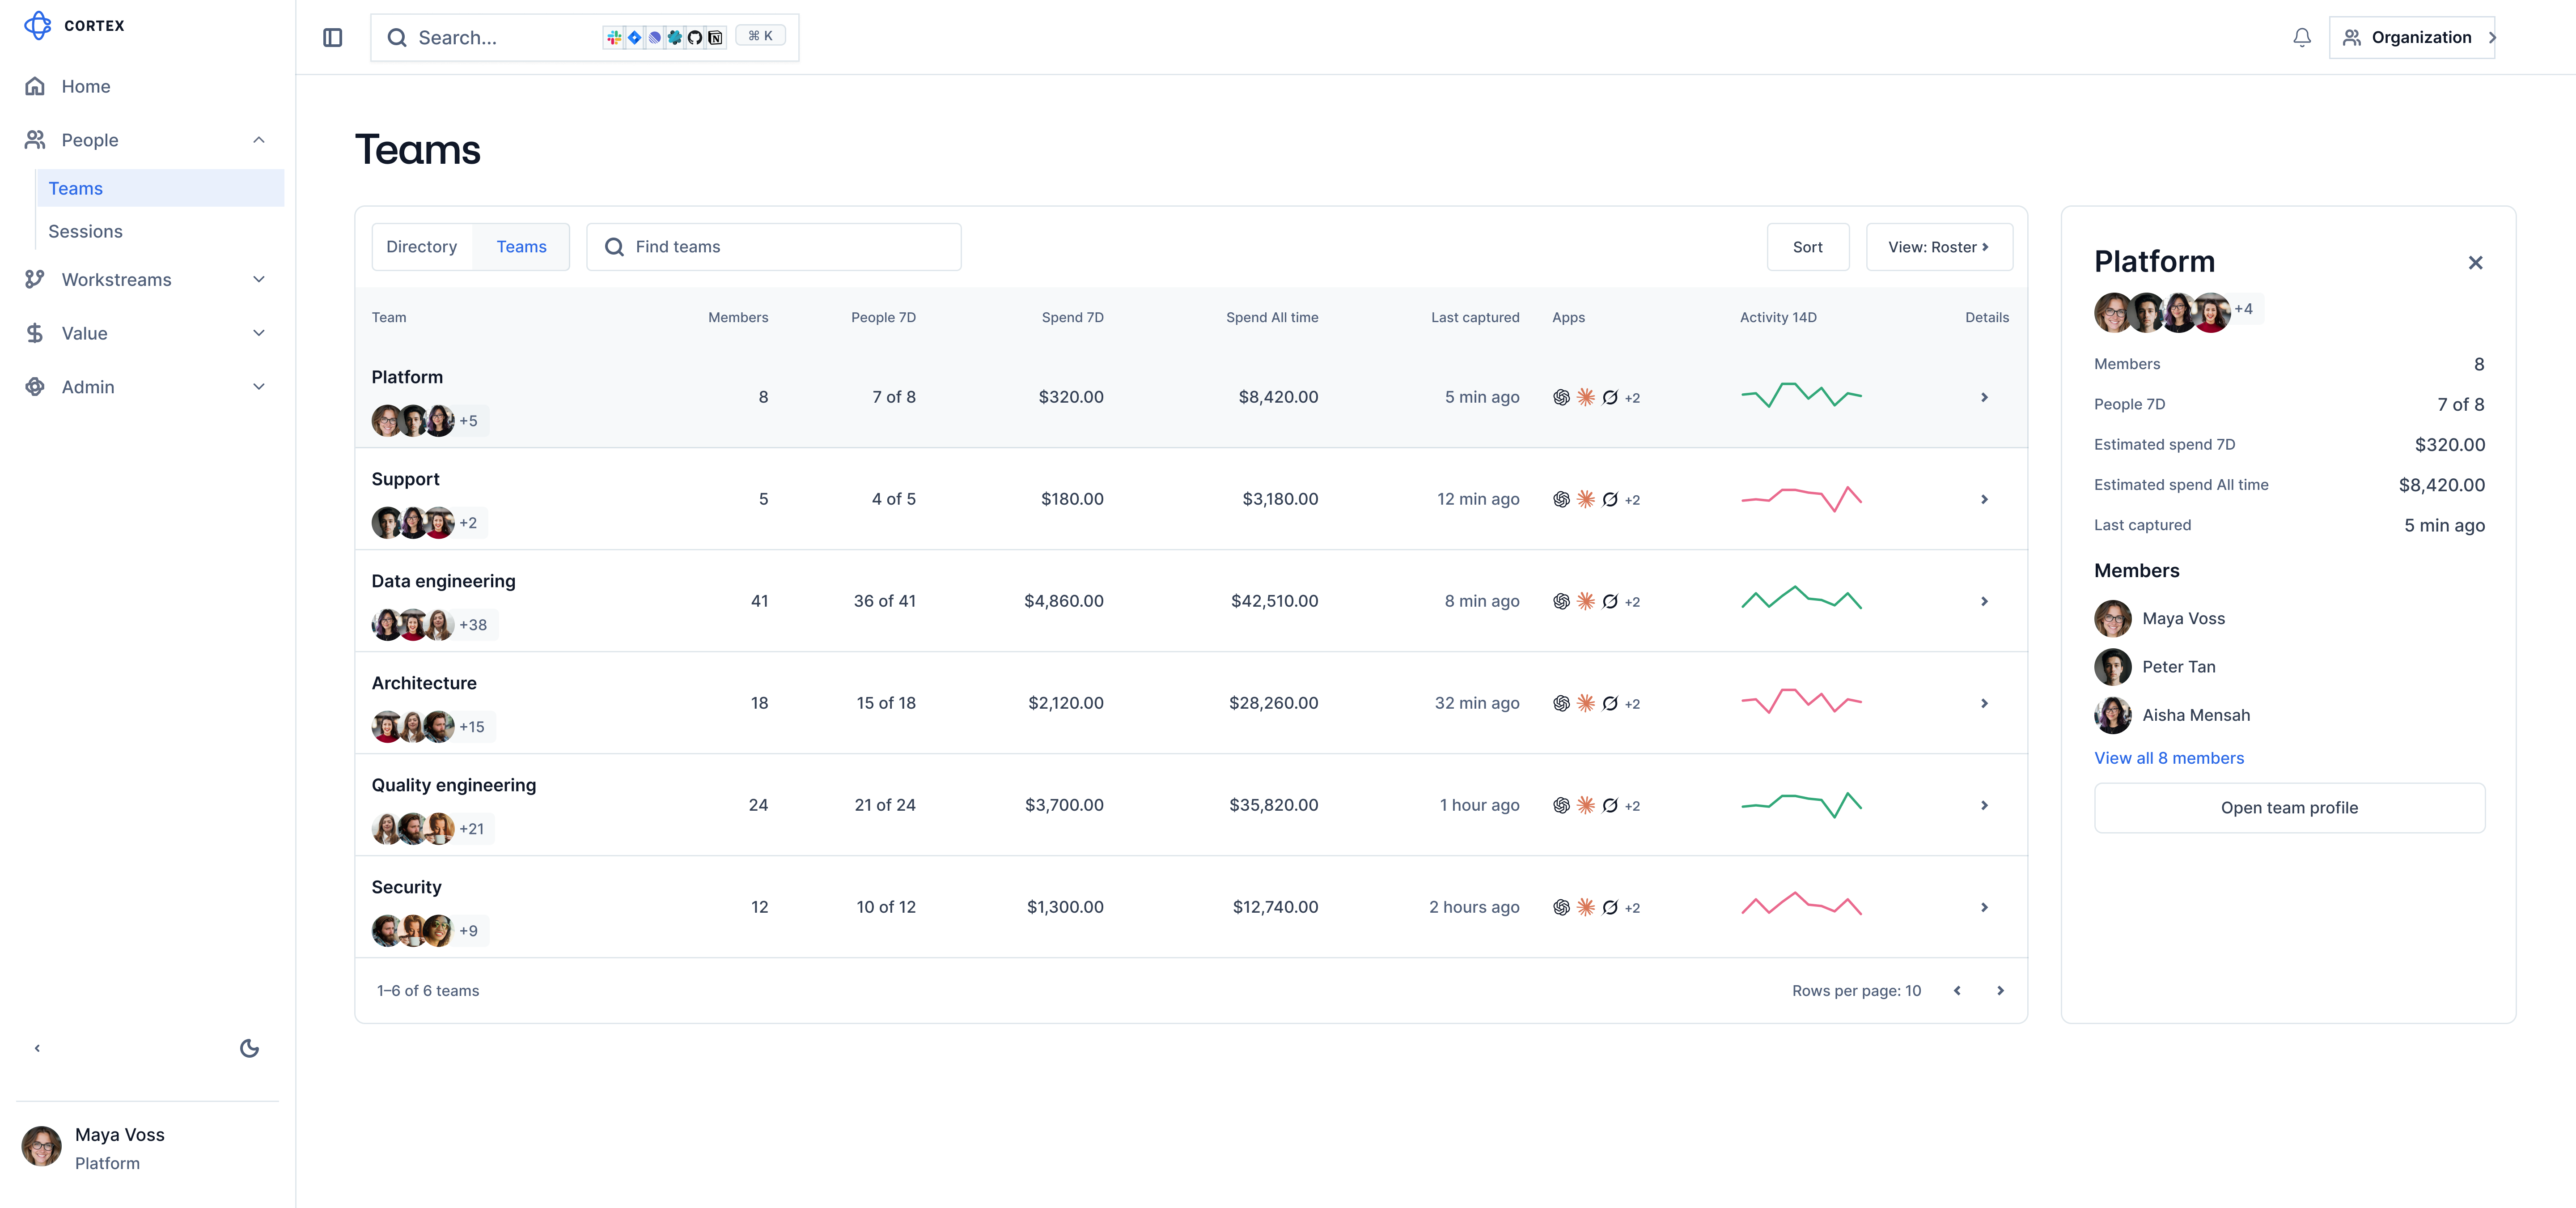The height and width of the screenshot is (1208, 2576).
Task: Collapse sidebar using bottom arrow
Action: (37, 1048)
